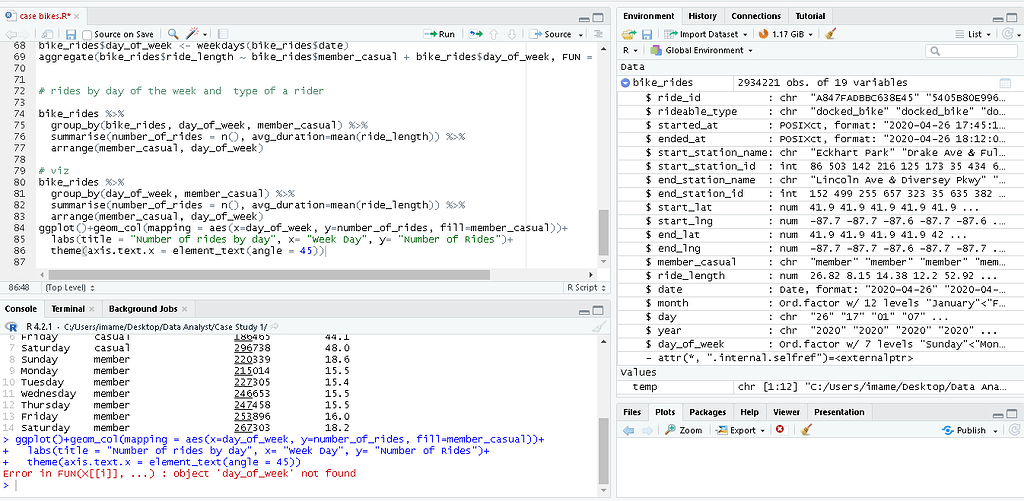Viewport: 1024px width, 501px height.
Task: Select the temp value row
Action: (819, 387)
